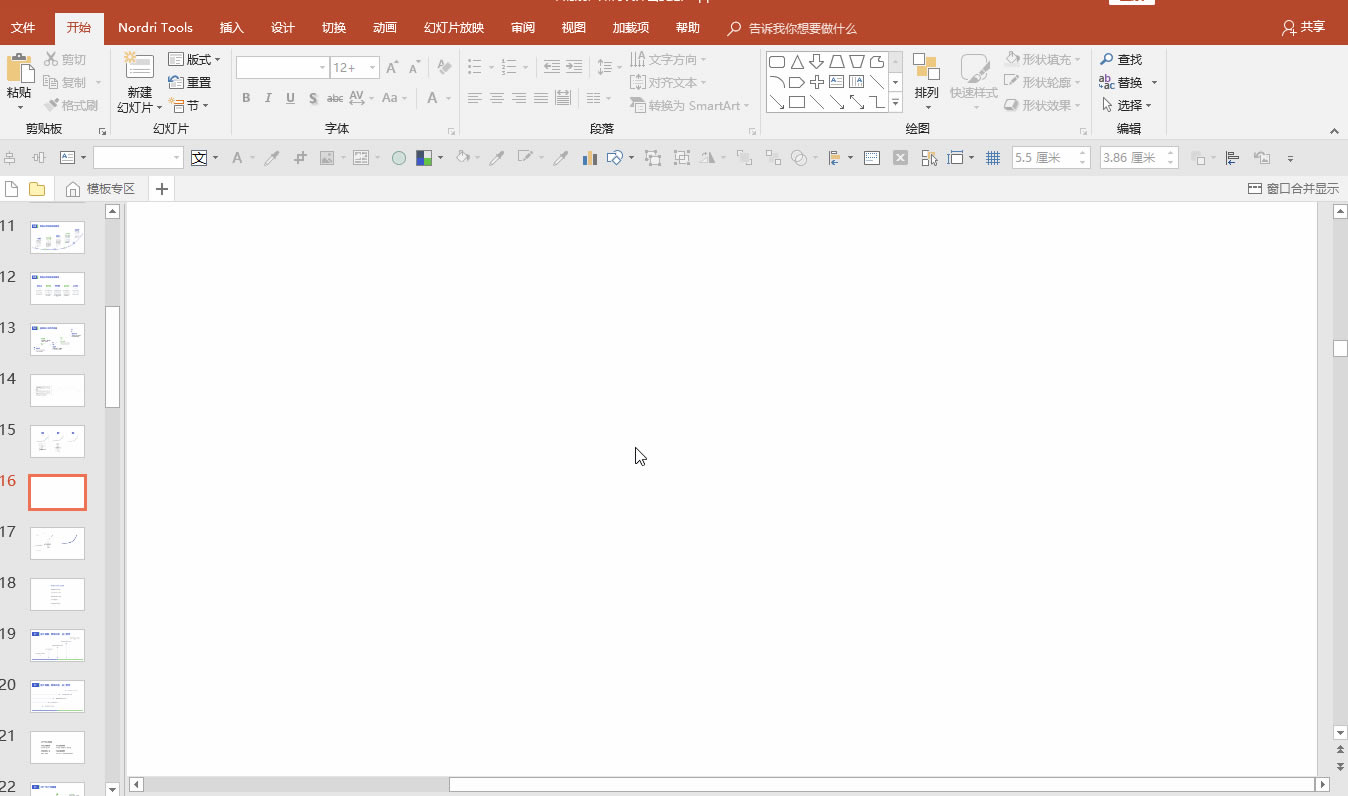Toggle Bold formatting
Viewport: 1348px width, 796px height.
point(246,98)
